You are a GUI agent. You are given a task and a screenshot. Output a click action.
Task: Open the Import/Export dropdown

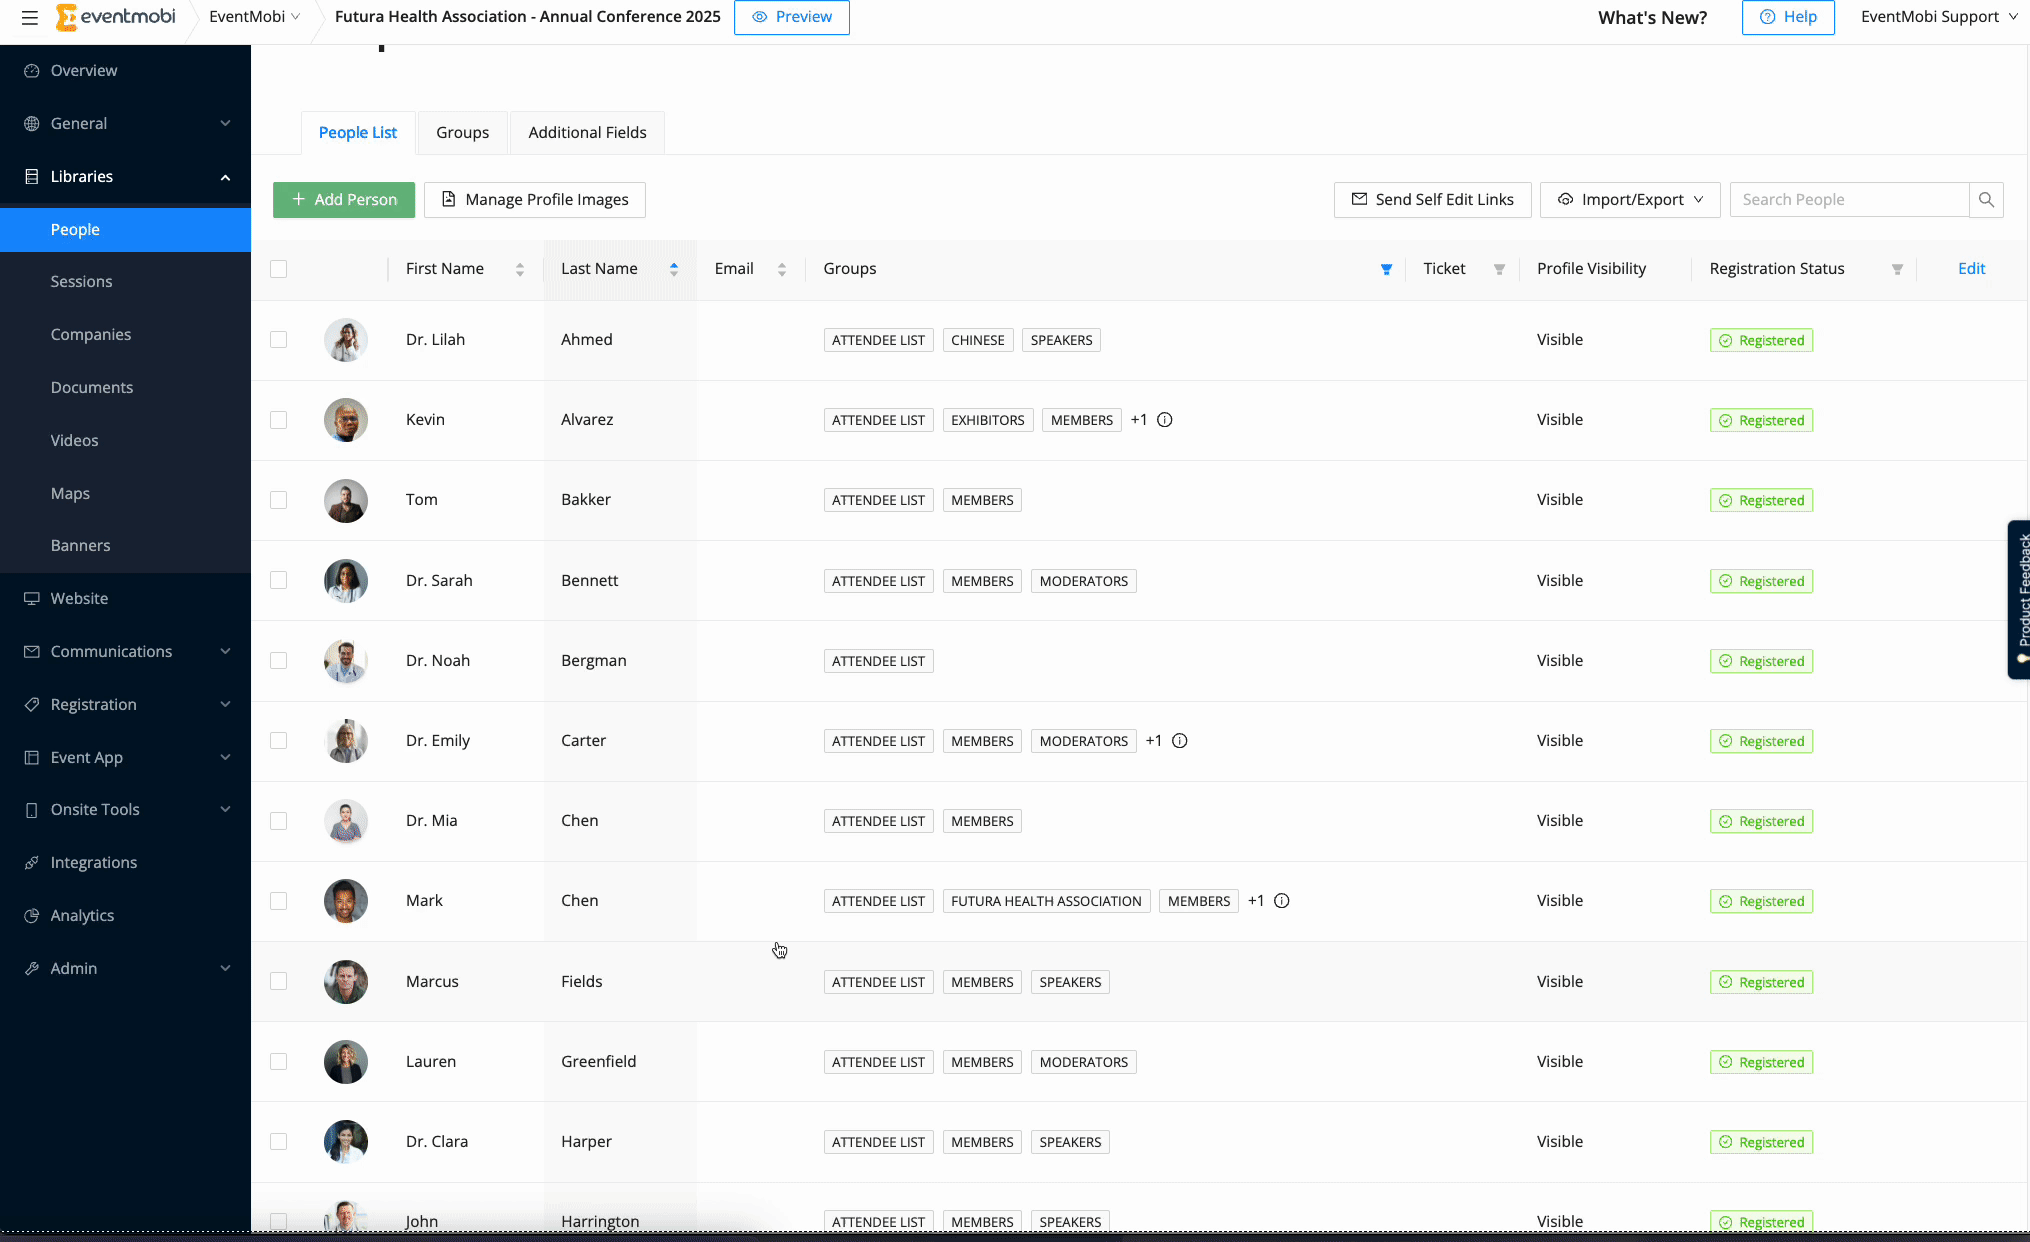click(1629, 200)
